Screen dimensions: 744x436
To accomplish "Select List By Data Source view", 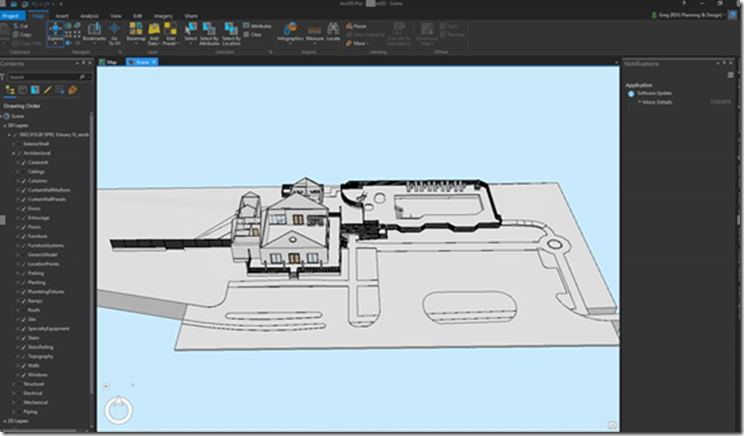I will point(22,90).
